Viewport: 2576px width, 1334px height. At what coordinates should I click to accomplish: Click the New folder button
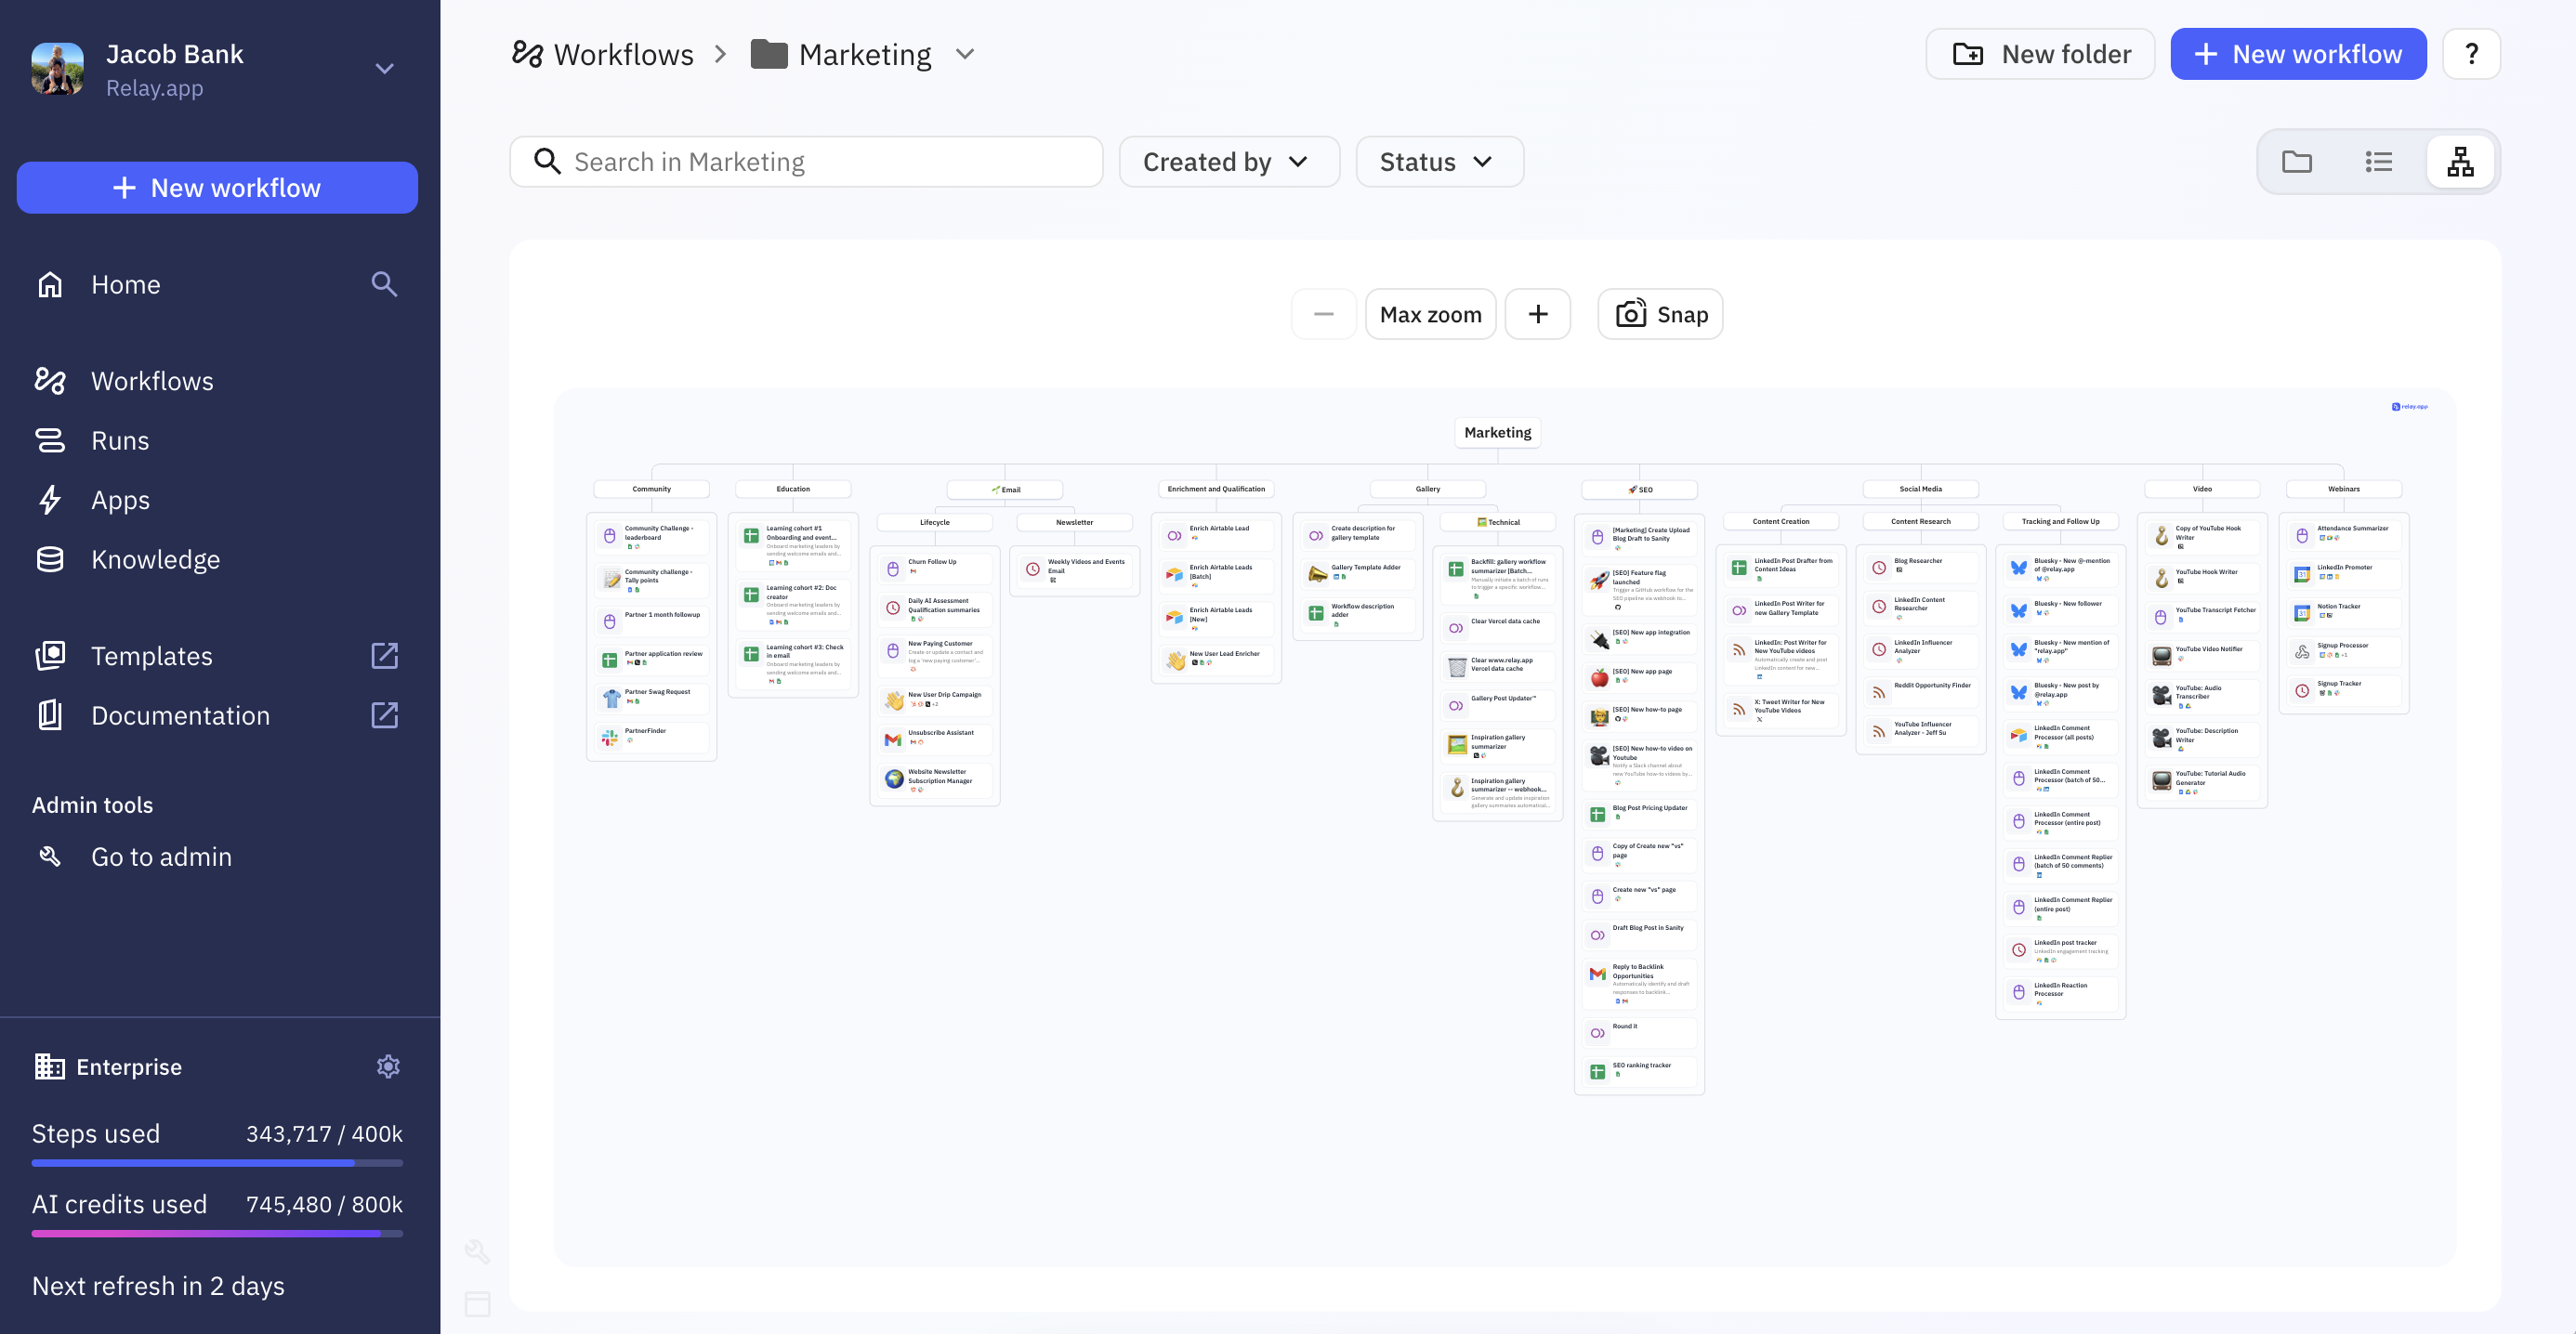coord(2039,54)
